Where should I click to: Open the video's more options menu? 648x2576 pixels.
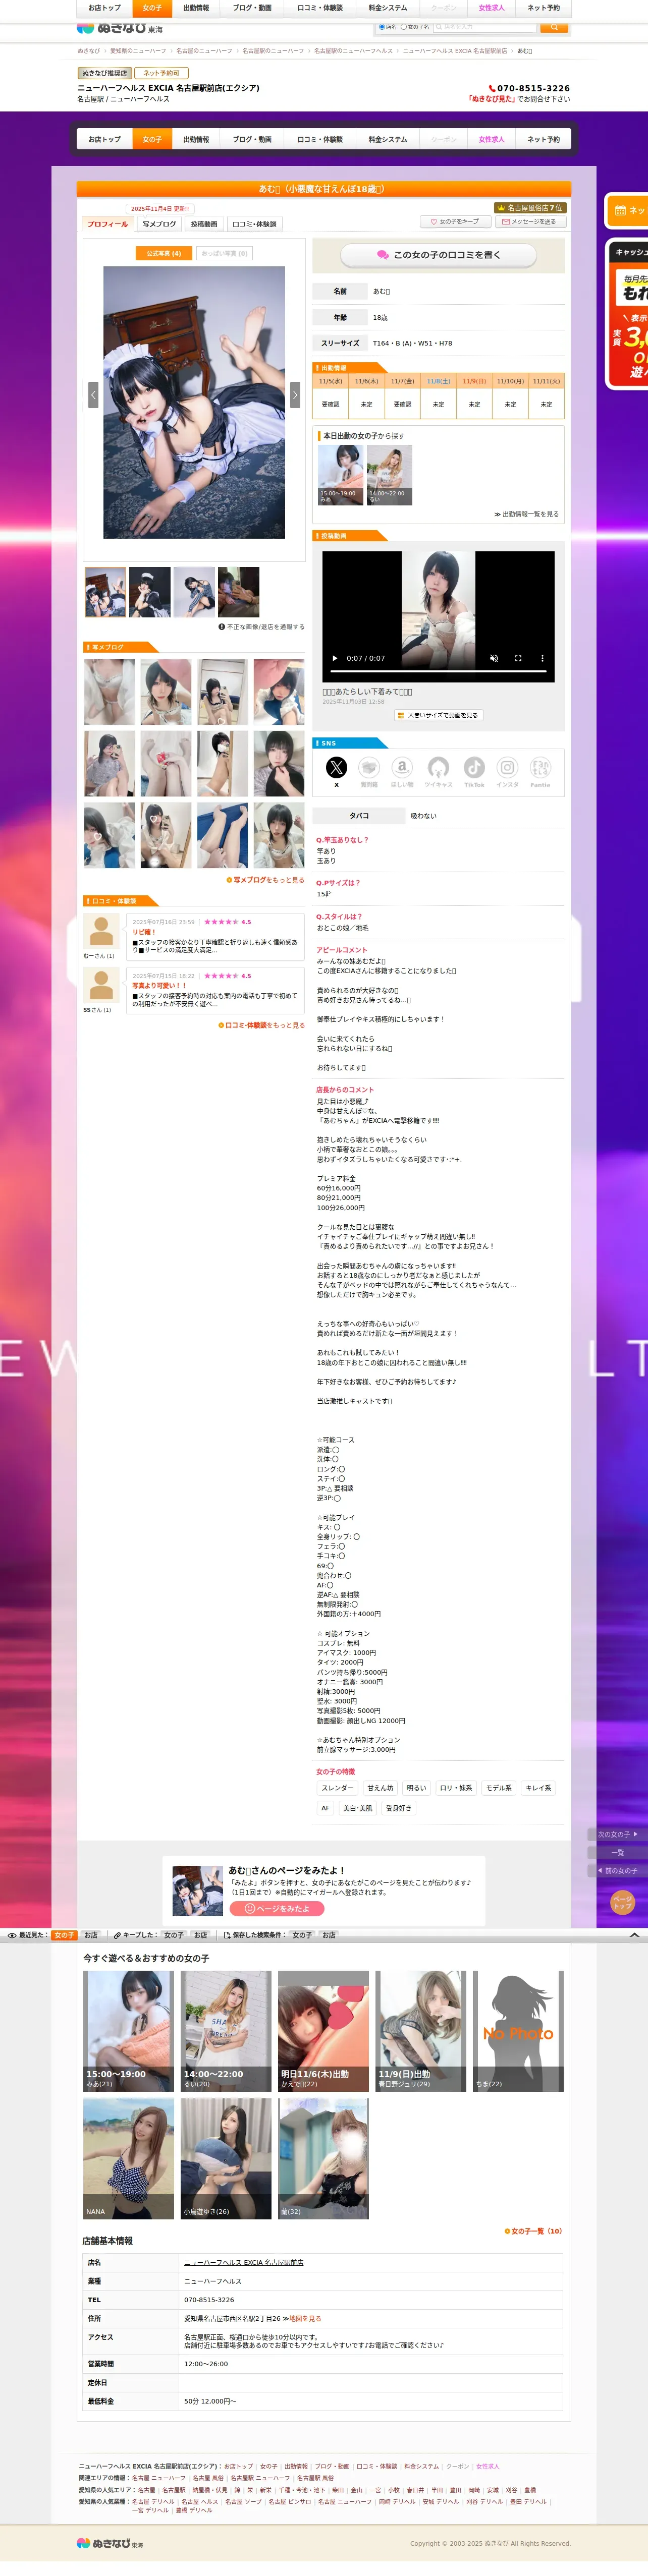coord(542,658)
